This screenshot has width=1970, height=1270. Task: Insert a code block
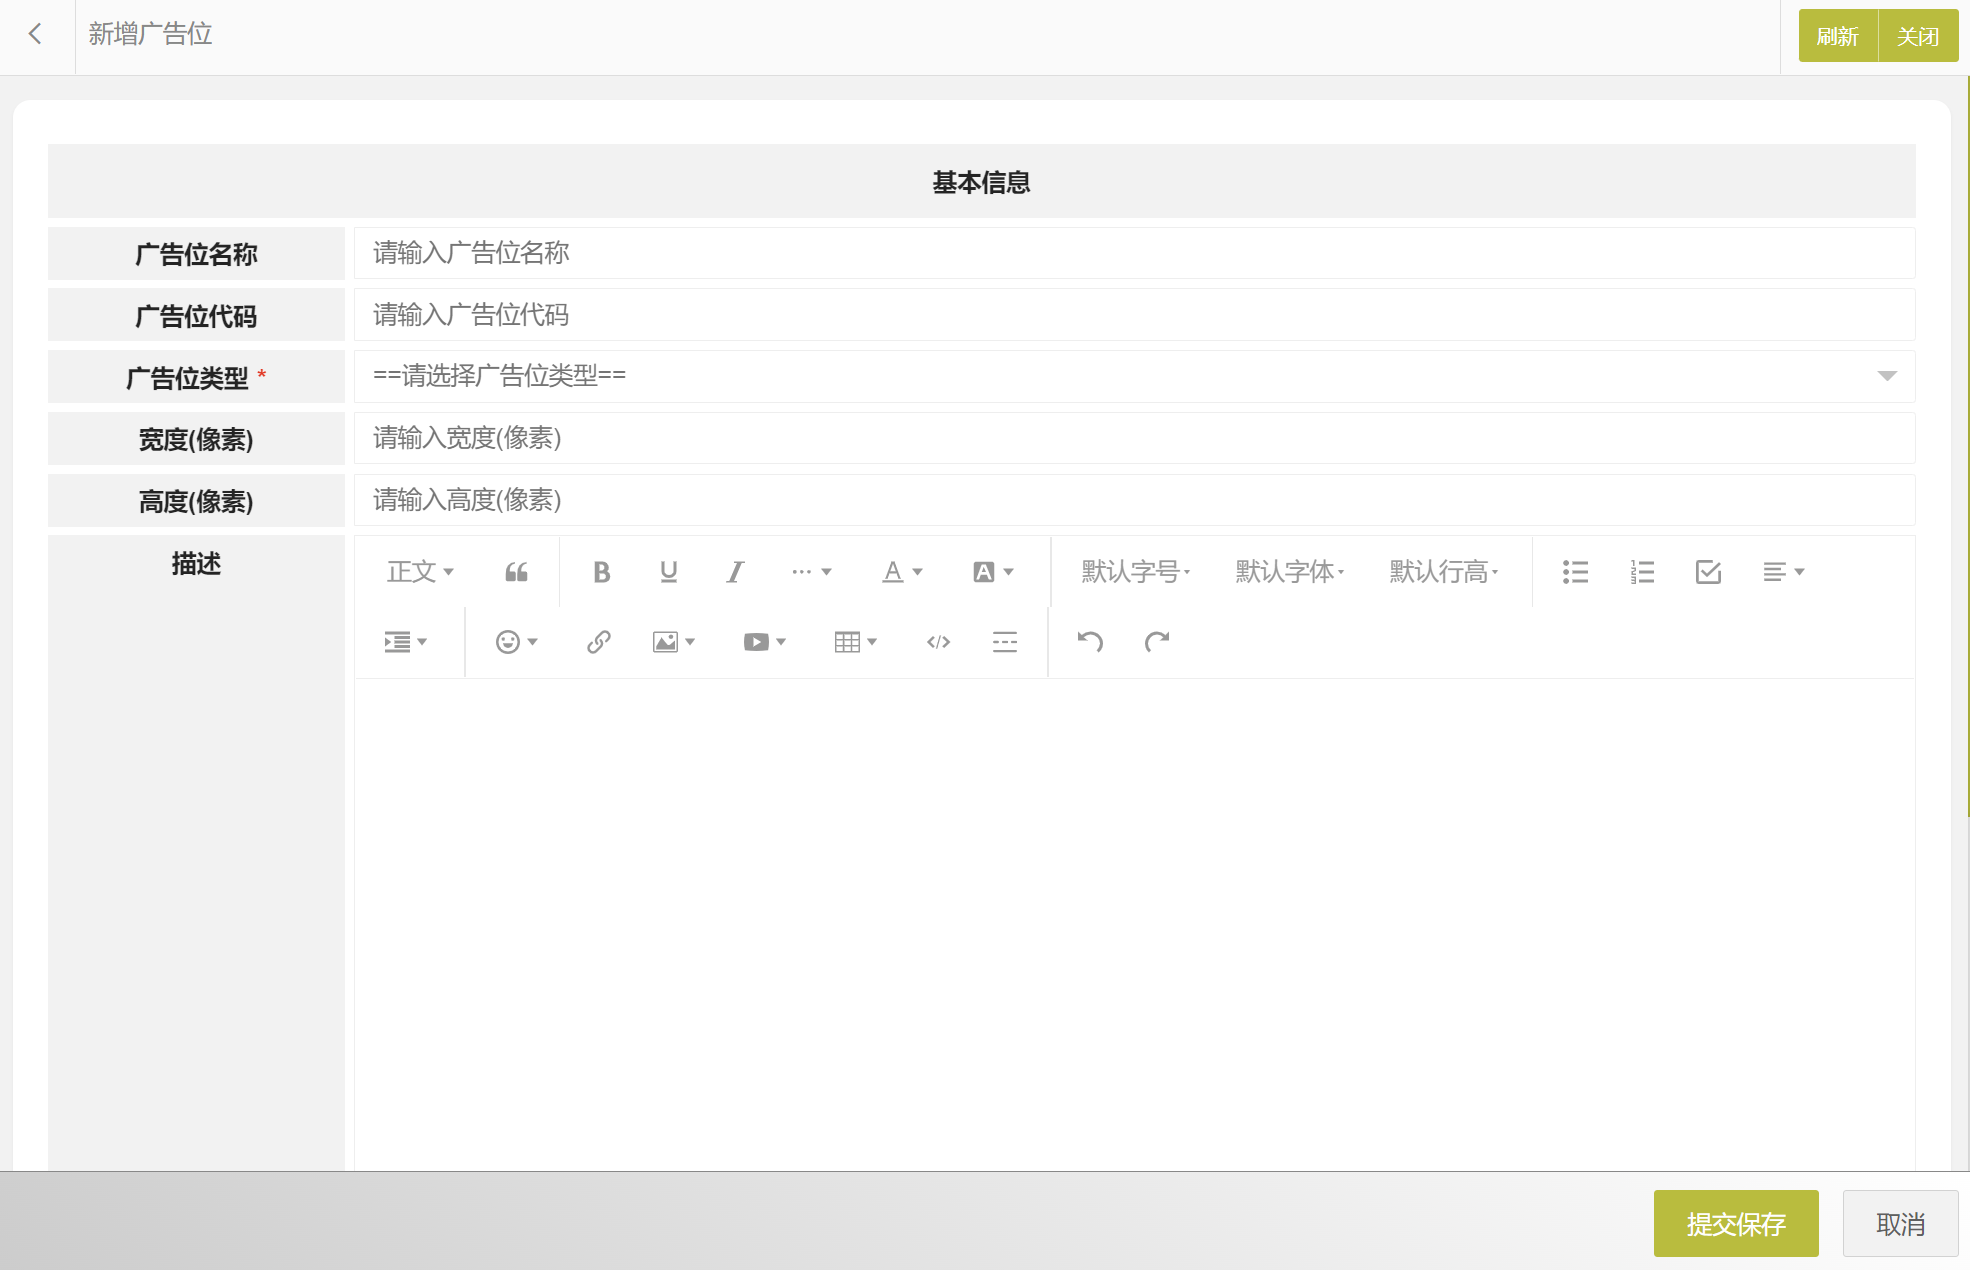tap(938, 642)
